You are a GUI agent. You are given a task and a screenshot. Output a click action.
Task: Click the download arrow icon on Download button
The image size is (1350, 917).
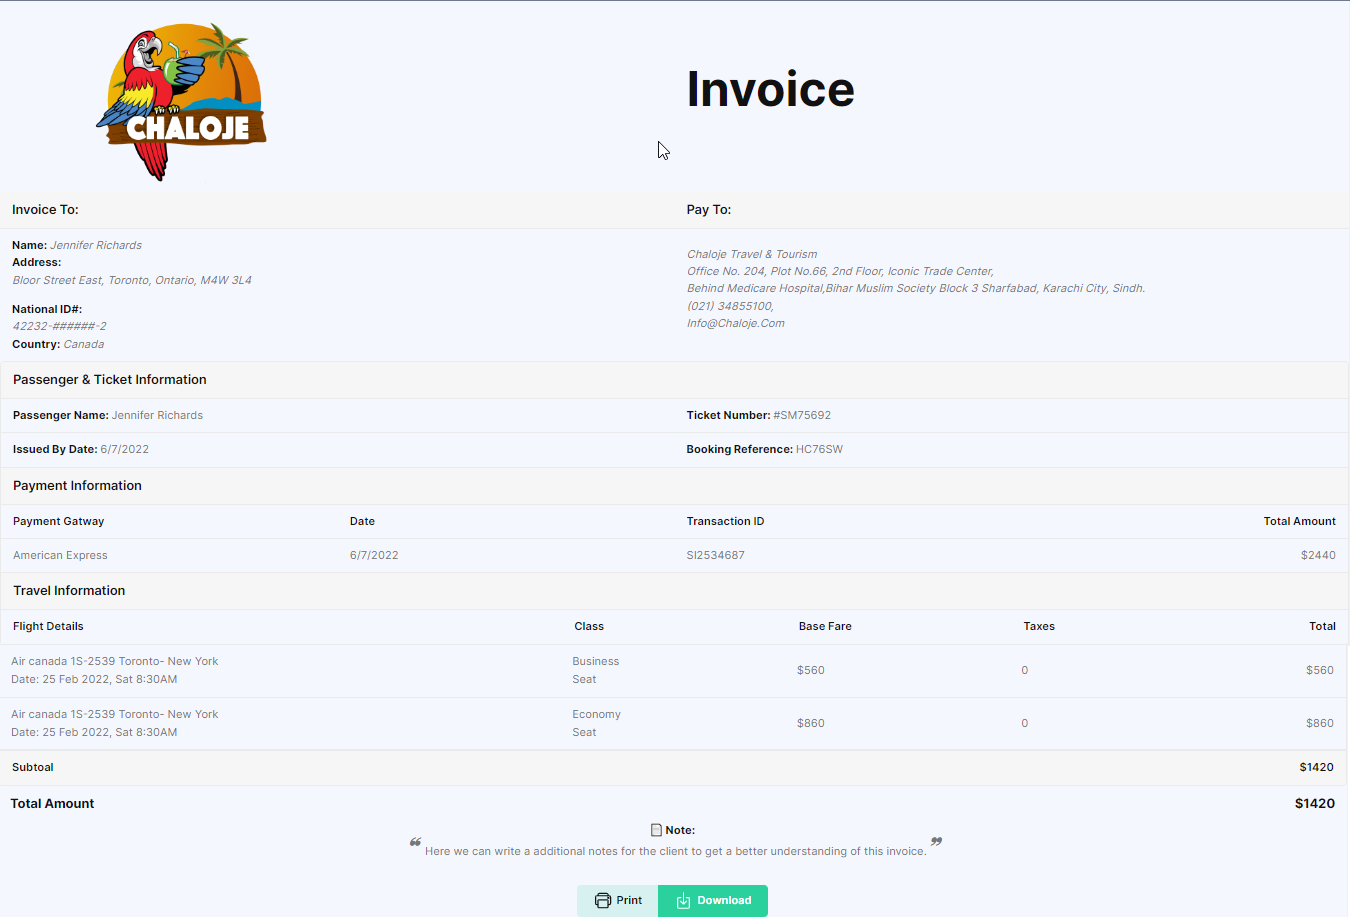tap(684, 900)
